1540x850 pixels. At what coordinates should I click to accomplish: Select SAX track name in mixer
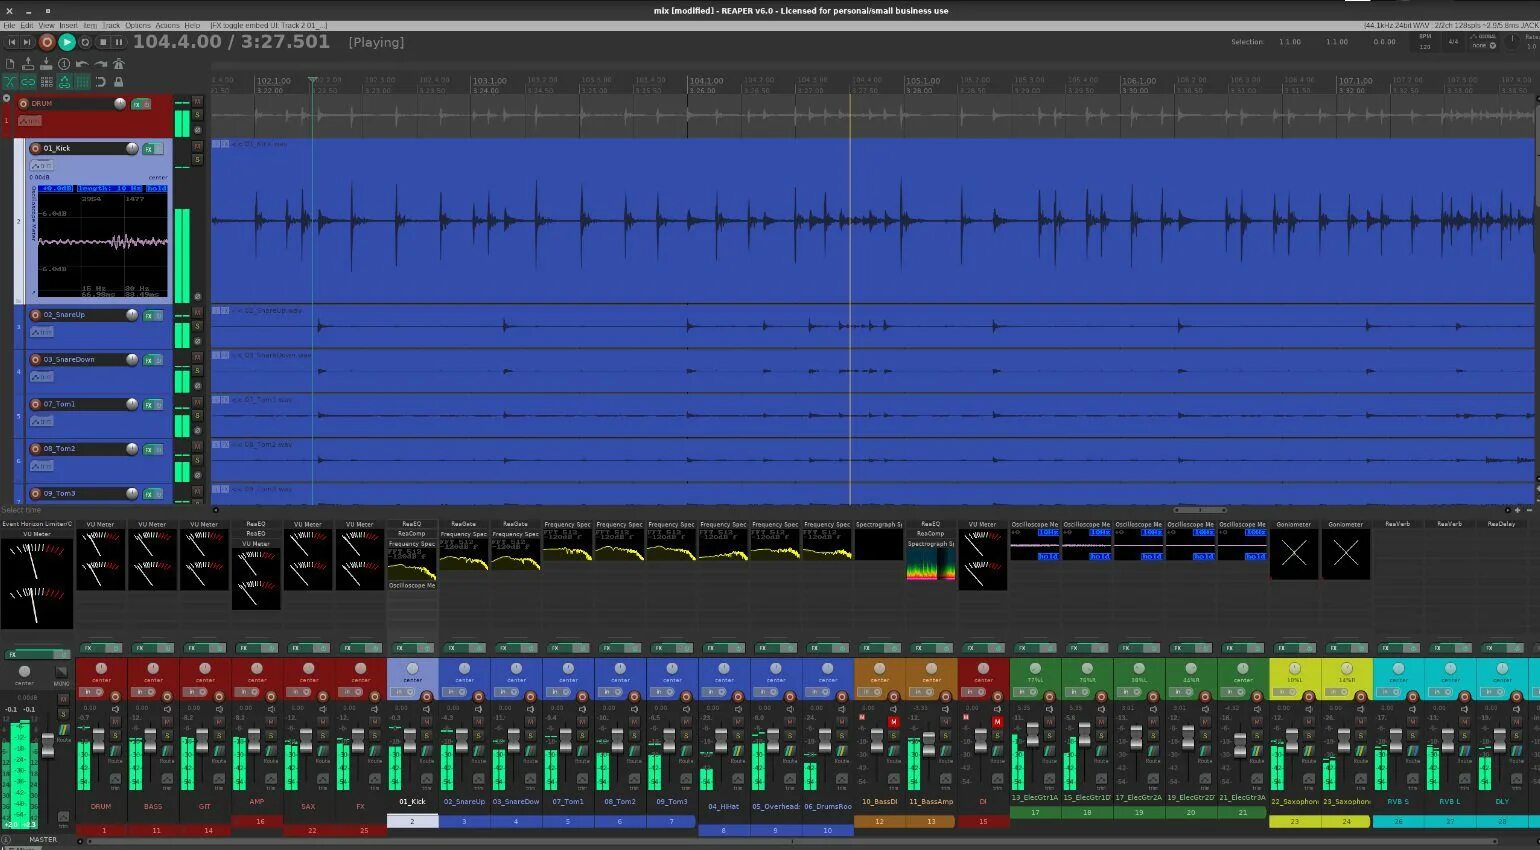(x=308, y=806)
